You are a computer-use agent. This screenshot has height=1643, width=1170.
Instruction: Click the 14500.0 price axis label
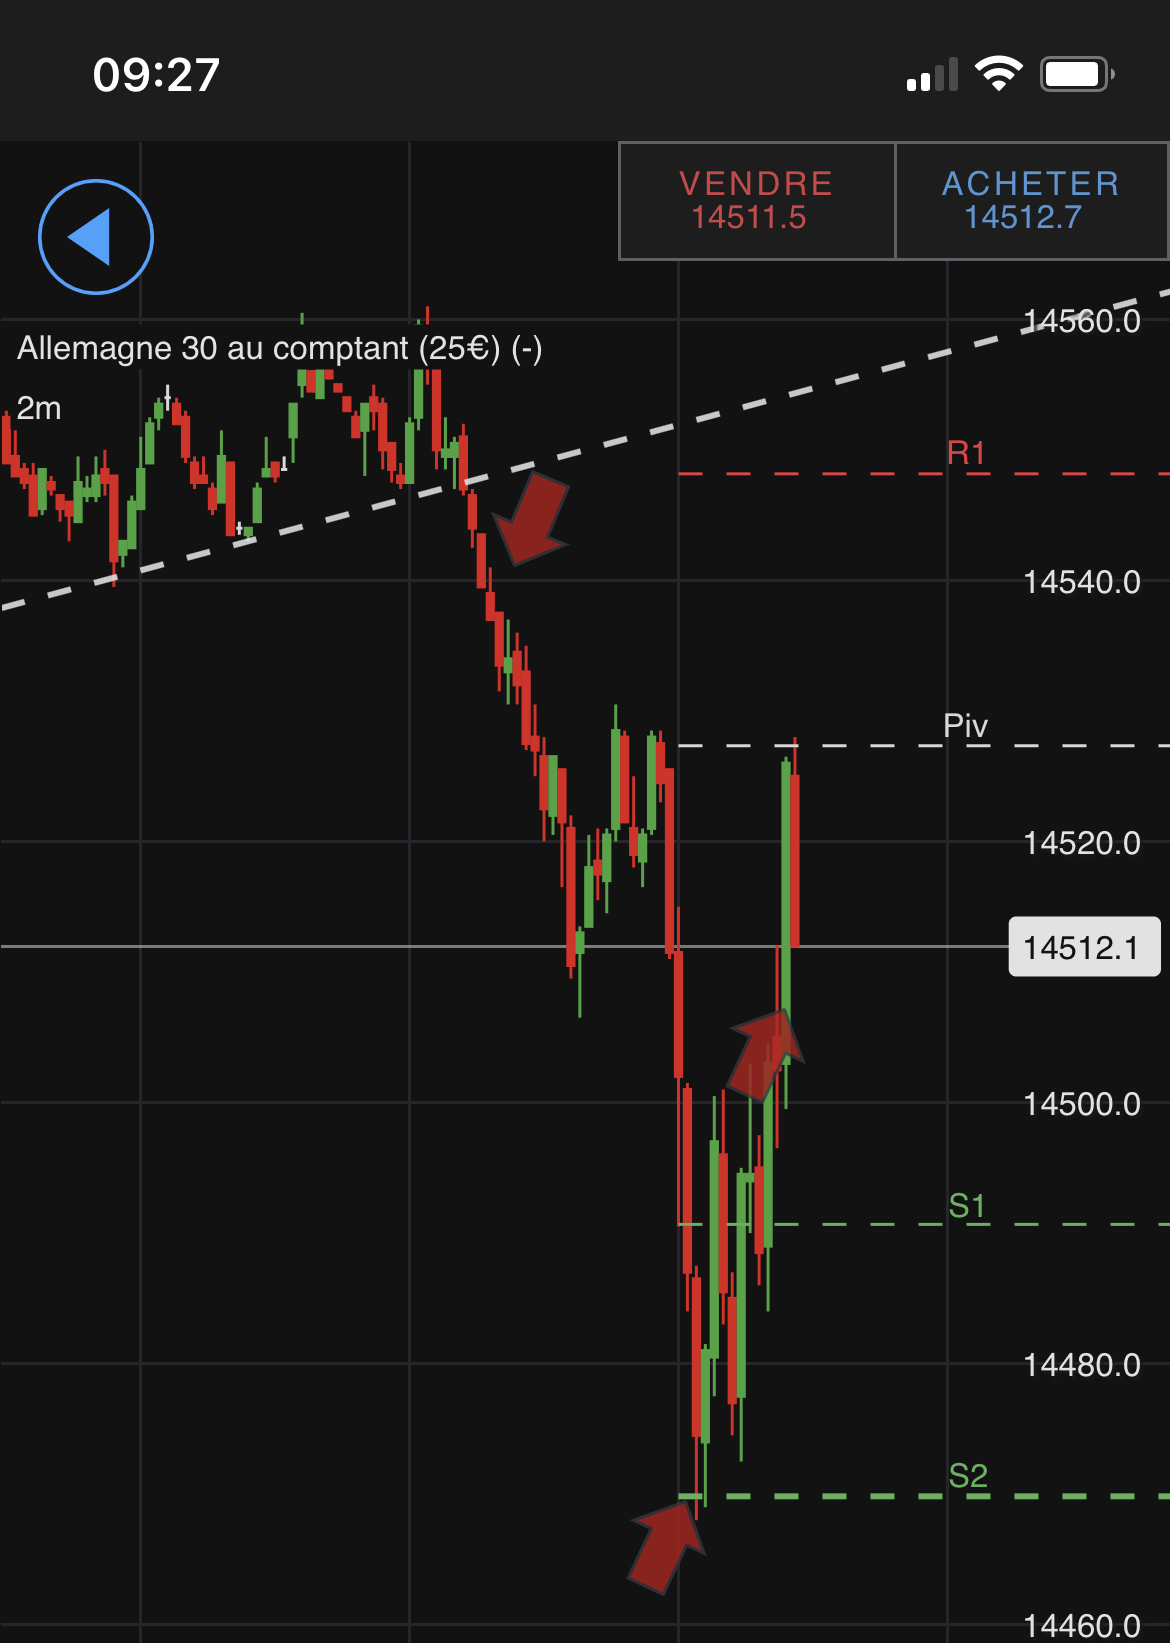tap(1081, 1104)
